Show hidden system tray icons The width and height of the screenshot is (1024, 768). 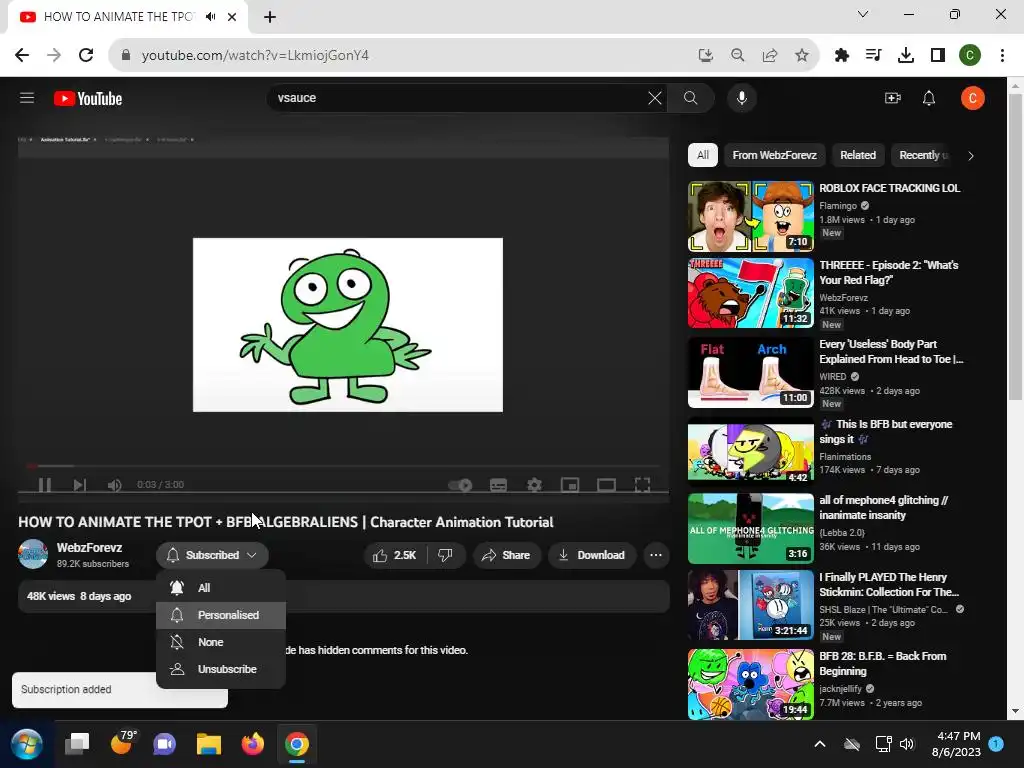[820, 744]
